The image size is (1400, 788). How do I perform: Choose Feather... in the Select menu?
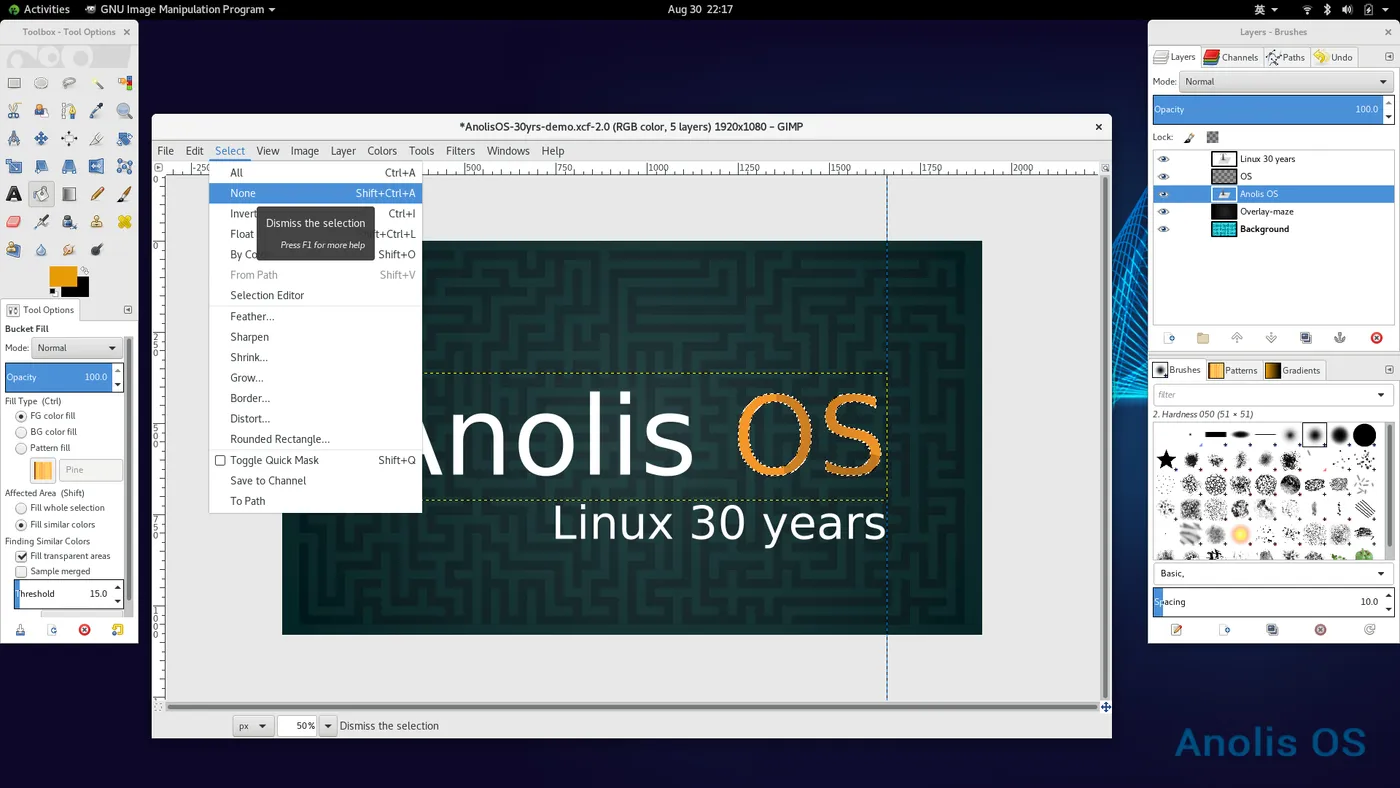tap(315, 316)
